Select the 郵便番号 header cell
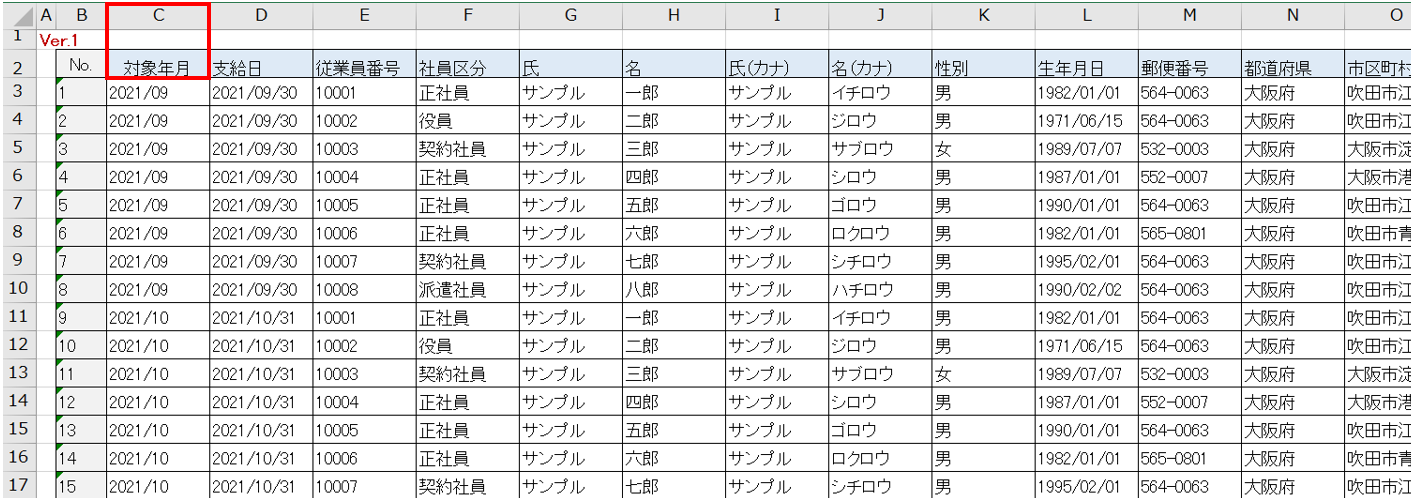Viewport: 1411px width, 498px height. pos(1189,67)
